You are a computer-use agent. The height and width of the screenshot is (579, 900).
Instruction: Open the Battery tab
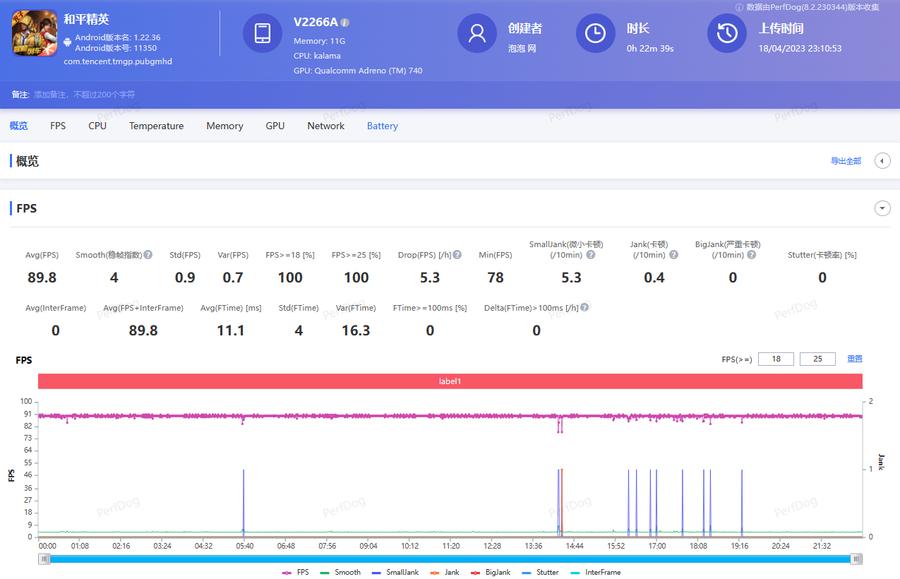click(x=382, y=126)
